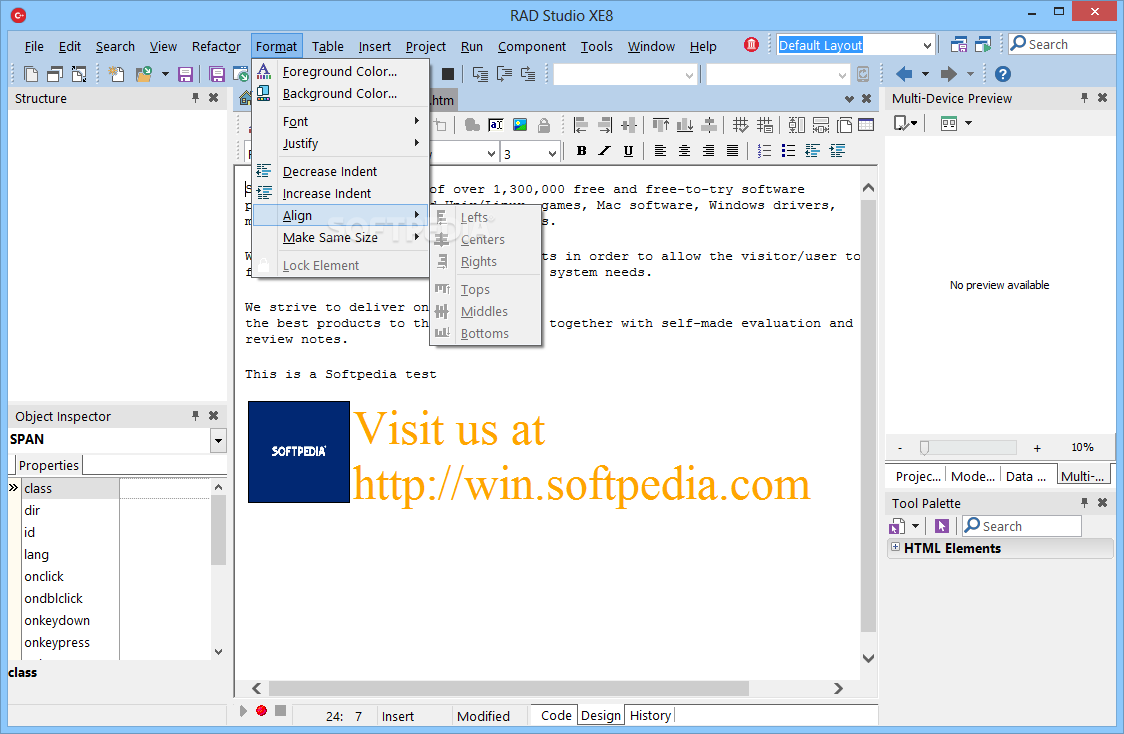Click the selection pointer icon in Tool Palette
Viewport: 1124px width, 734px height.
click(942, 526)
